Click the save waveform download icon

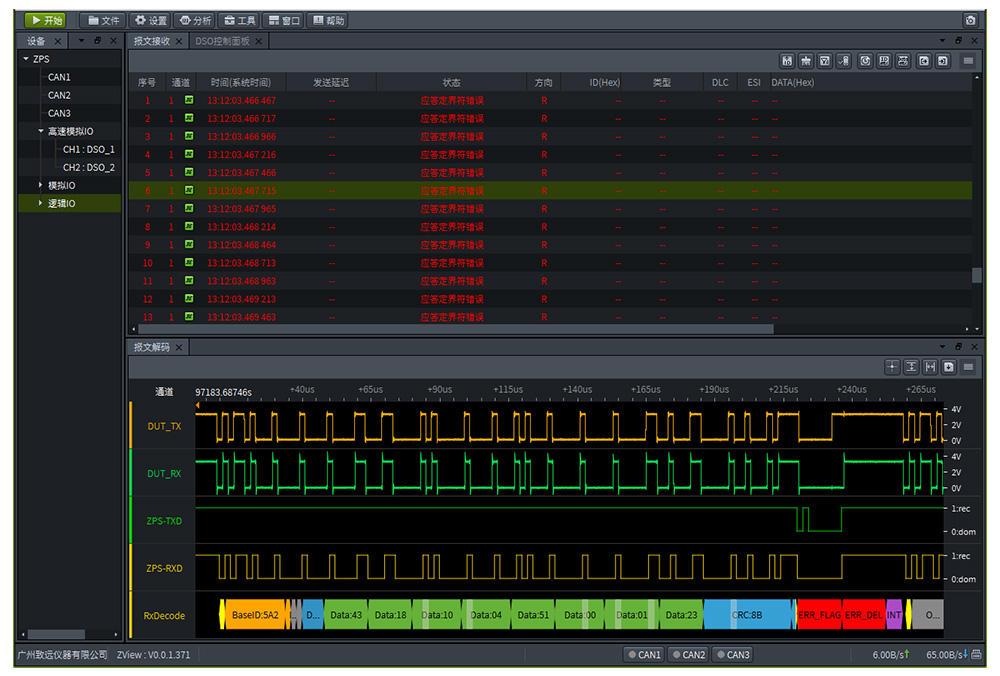949,367
